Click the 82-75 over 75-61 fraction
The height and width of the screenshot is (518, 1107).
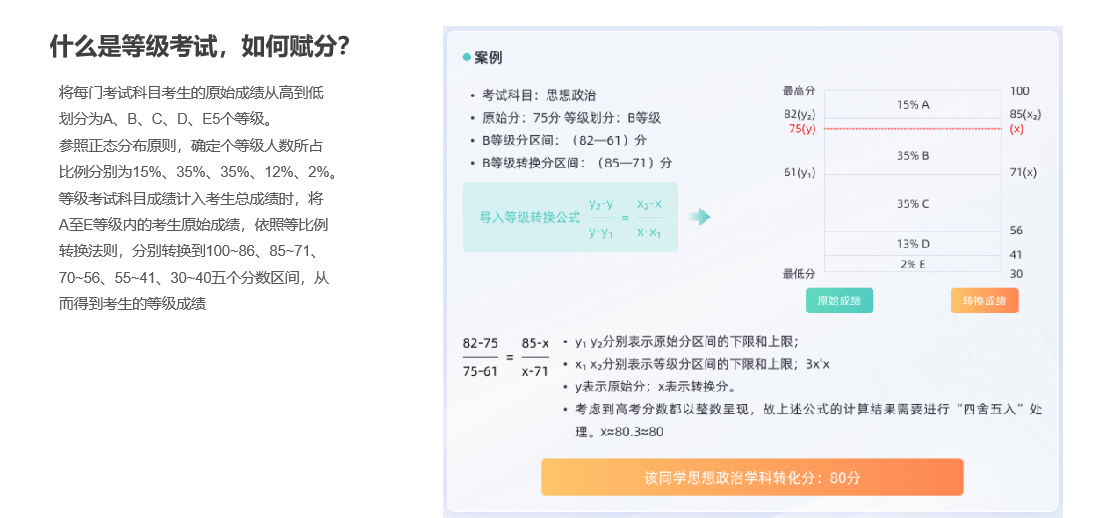(480, 357)
